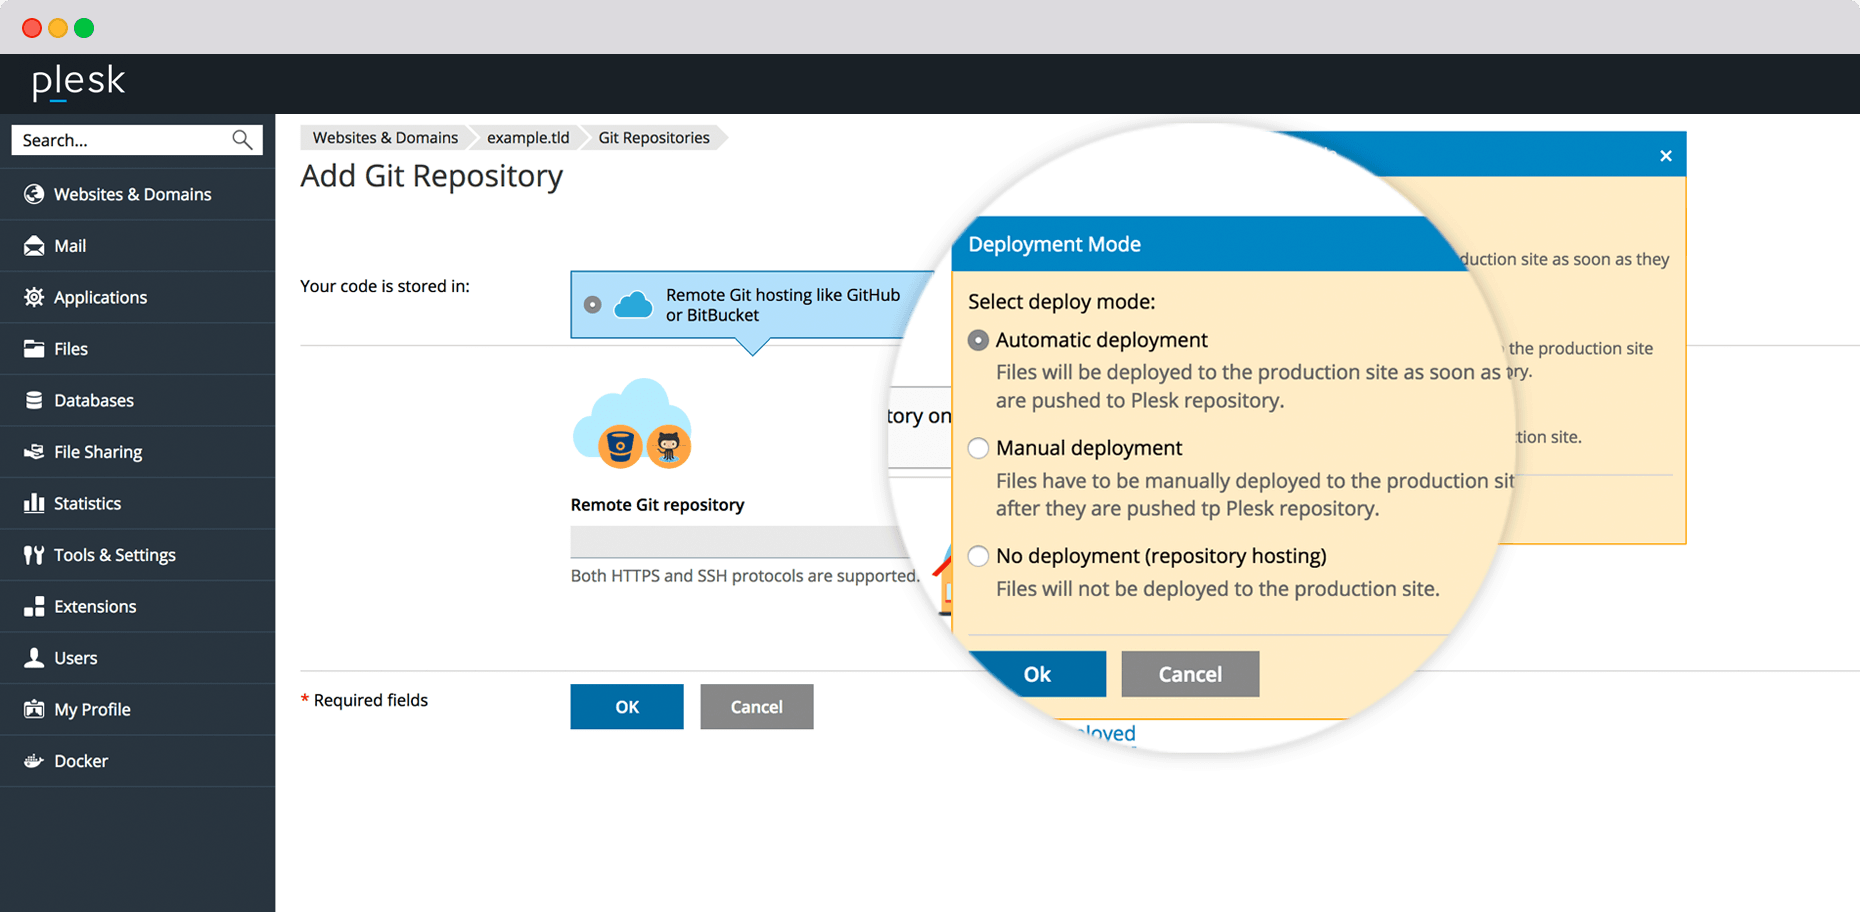Click the search magnifier icon
Image resolution: width=1860 pixels, height=912 pixels.
pyautogui.click(x=242, y=140)
